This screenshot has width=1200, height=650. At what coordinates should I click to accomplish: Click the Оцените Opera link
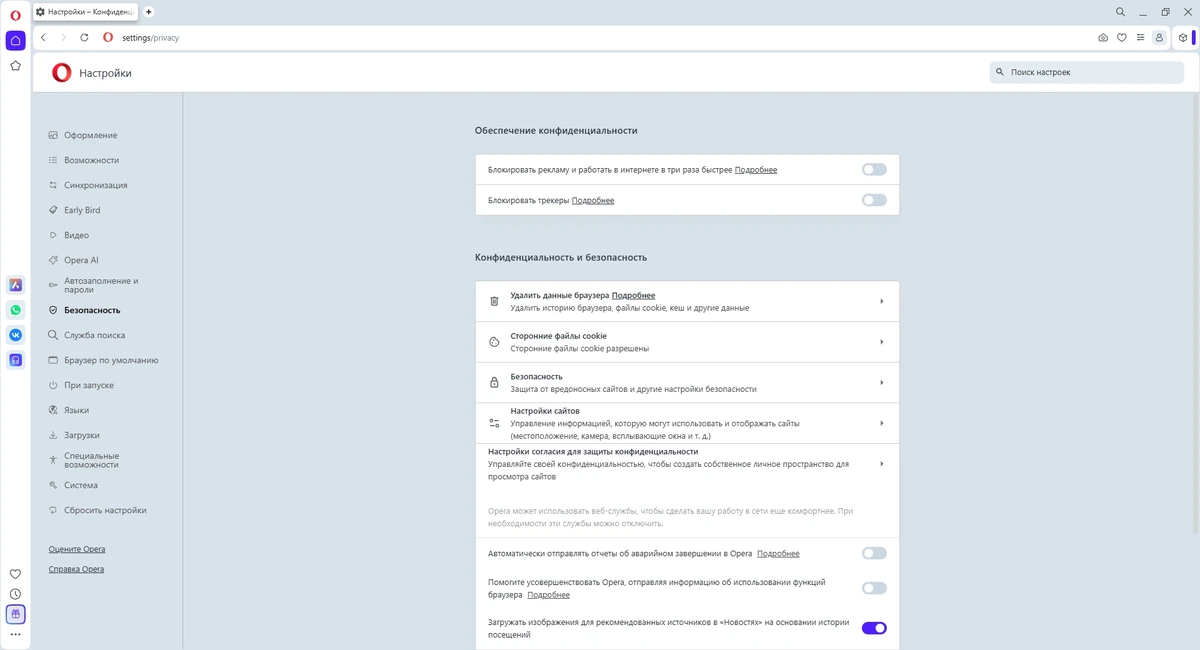click(x=77, y=549)
